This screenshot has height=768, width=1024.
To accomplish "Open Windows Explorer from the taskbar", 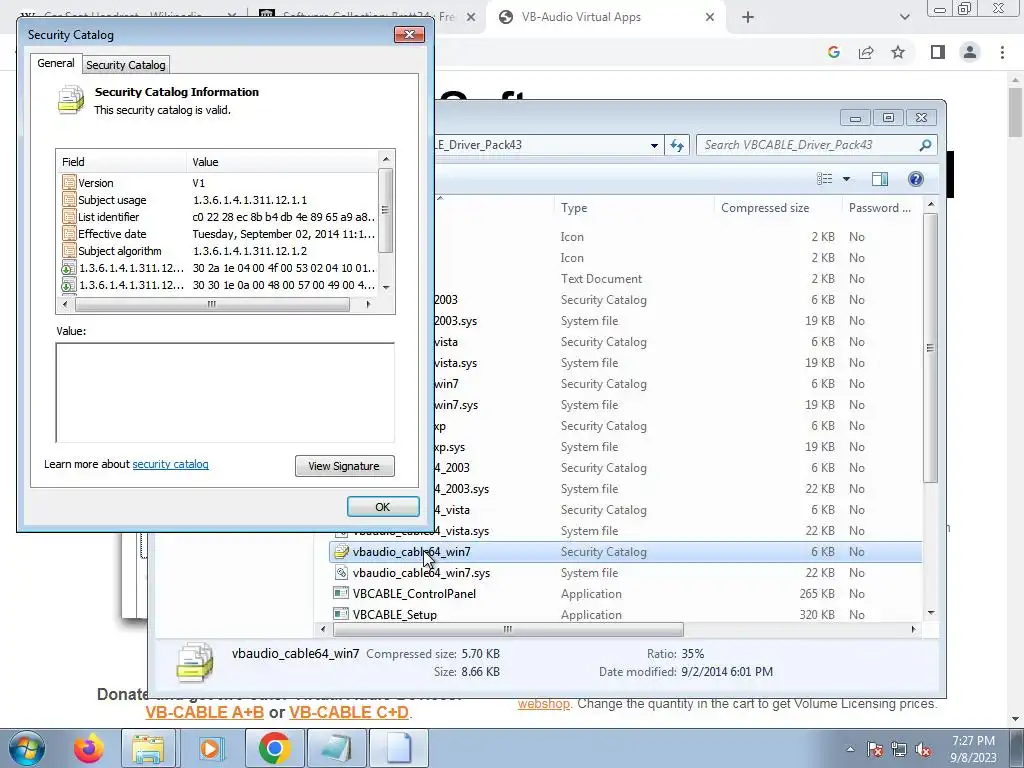I will click(148, 748).
